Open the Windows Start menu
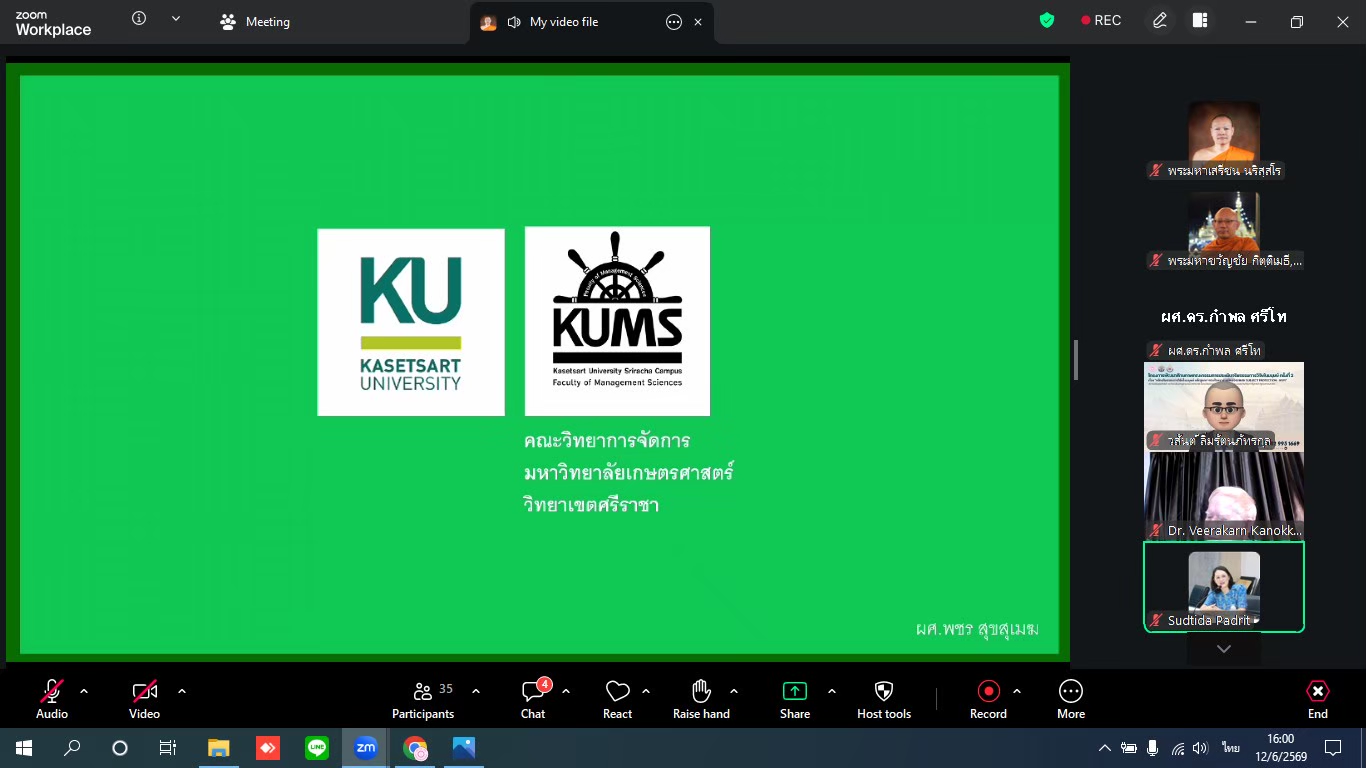Image resolution: width=1366 pixels, height=768 pixels. [24, 748]
